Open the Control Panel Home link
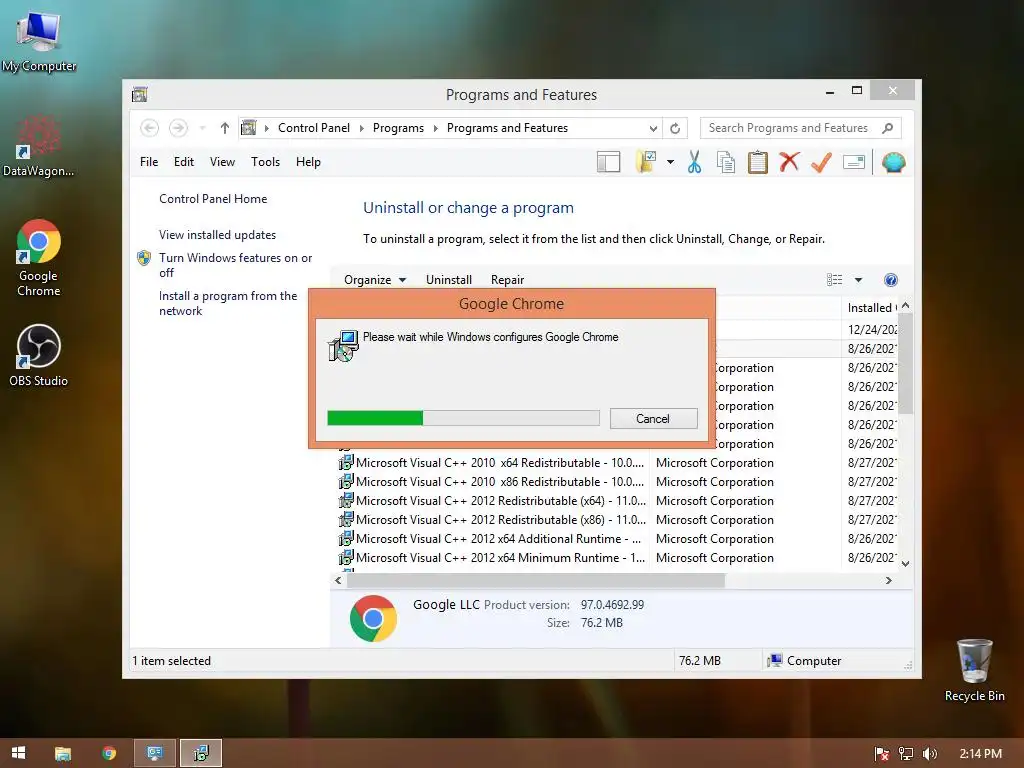 213,199
